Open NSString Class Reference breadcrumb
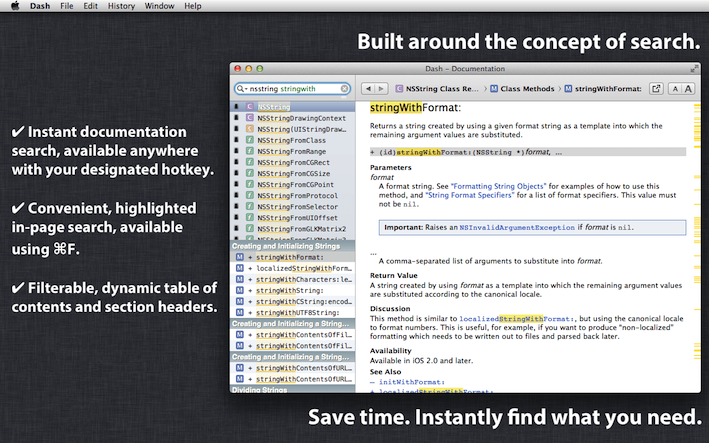Viewport: 709px width, 443px height. coord(437,89)
